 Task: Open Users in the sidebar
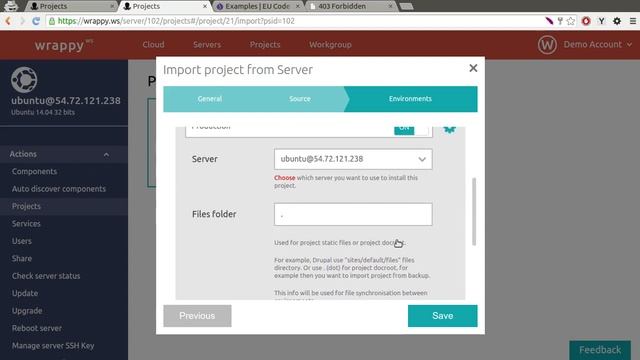click(x=22, y=241)
